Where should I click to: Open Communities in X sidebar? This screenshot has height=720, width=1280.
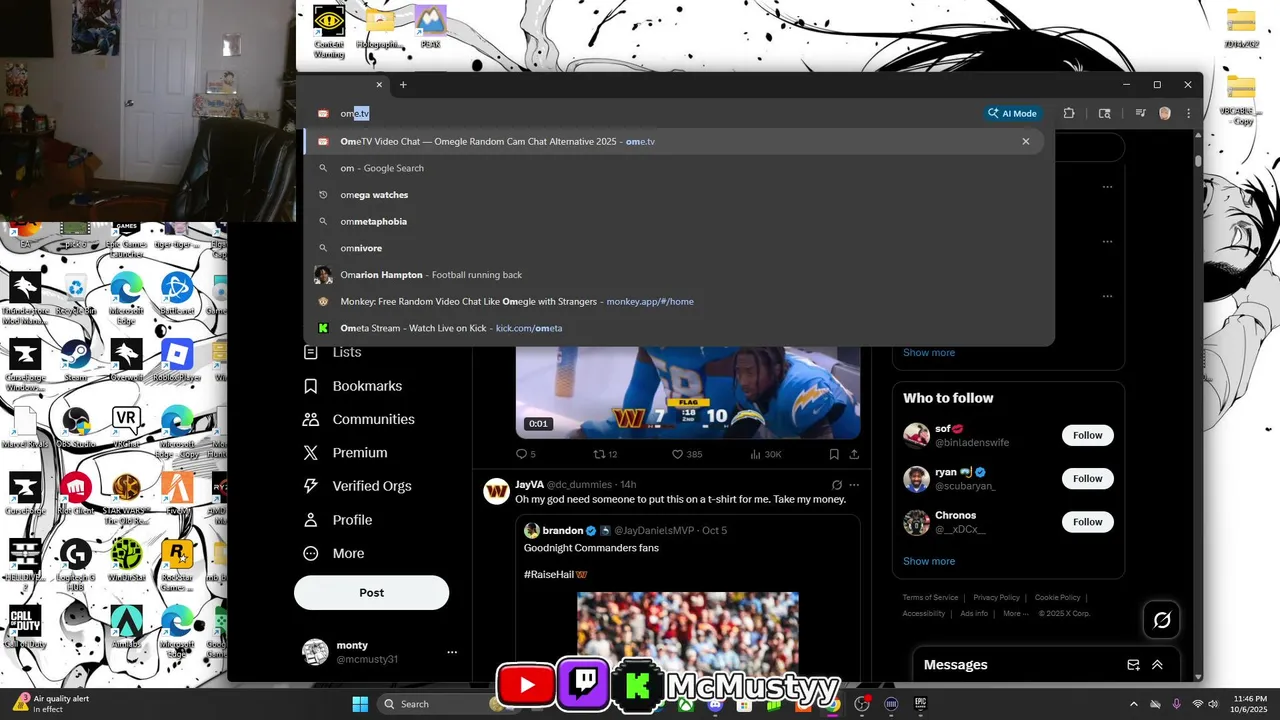tap(358, 419)
